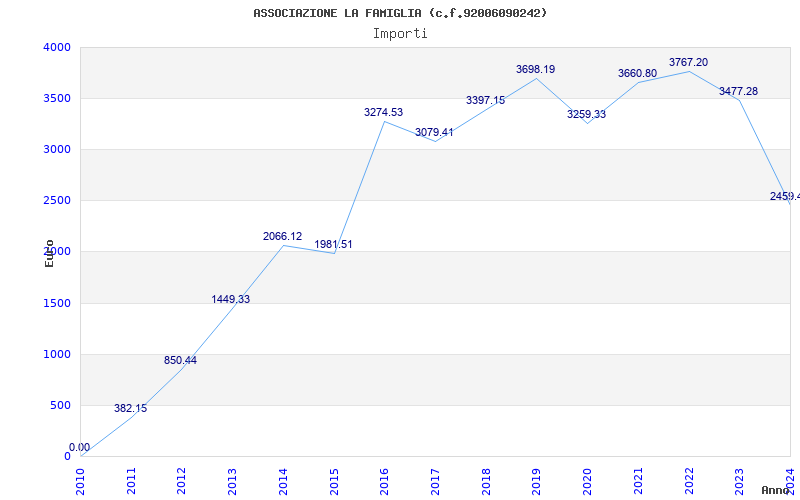800x500 pixels.
Task: Select the 1981.51 data label
Action: [x=333, y=244]
